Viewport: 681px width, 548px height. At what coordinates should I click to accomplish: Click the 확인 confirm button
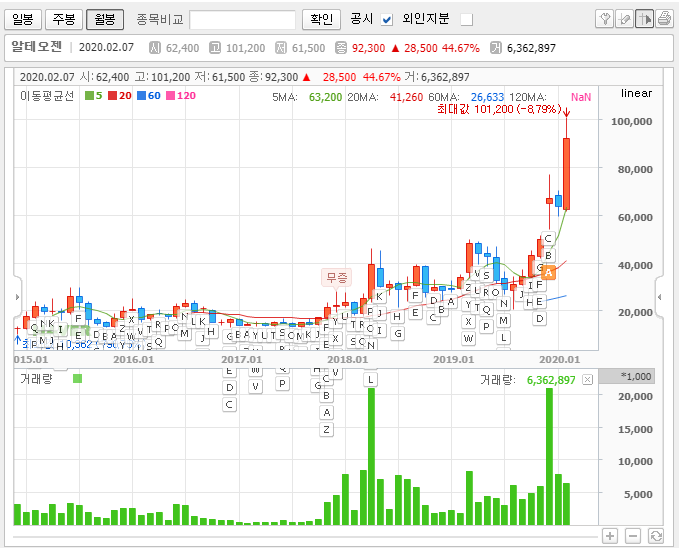321,19
